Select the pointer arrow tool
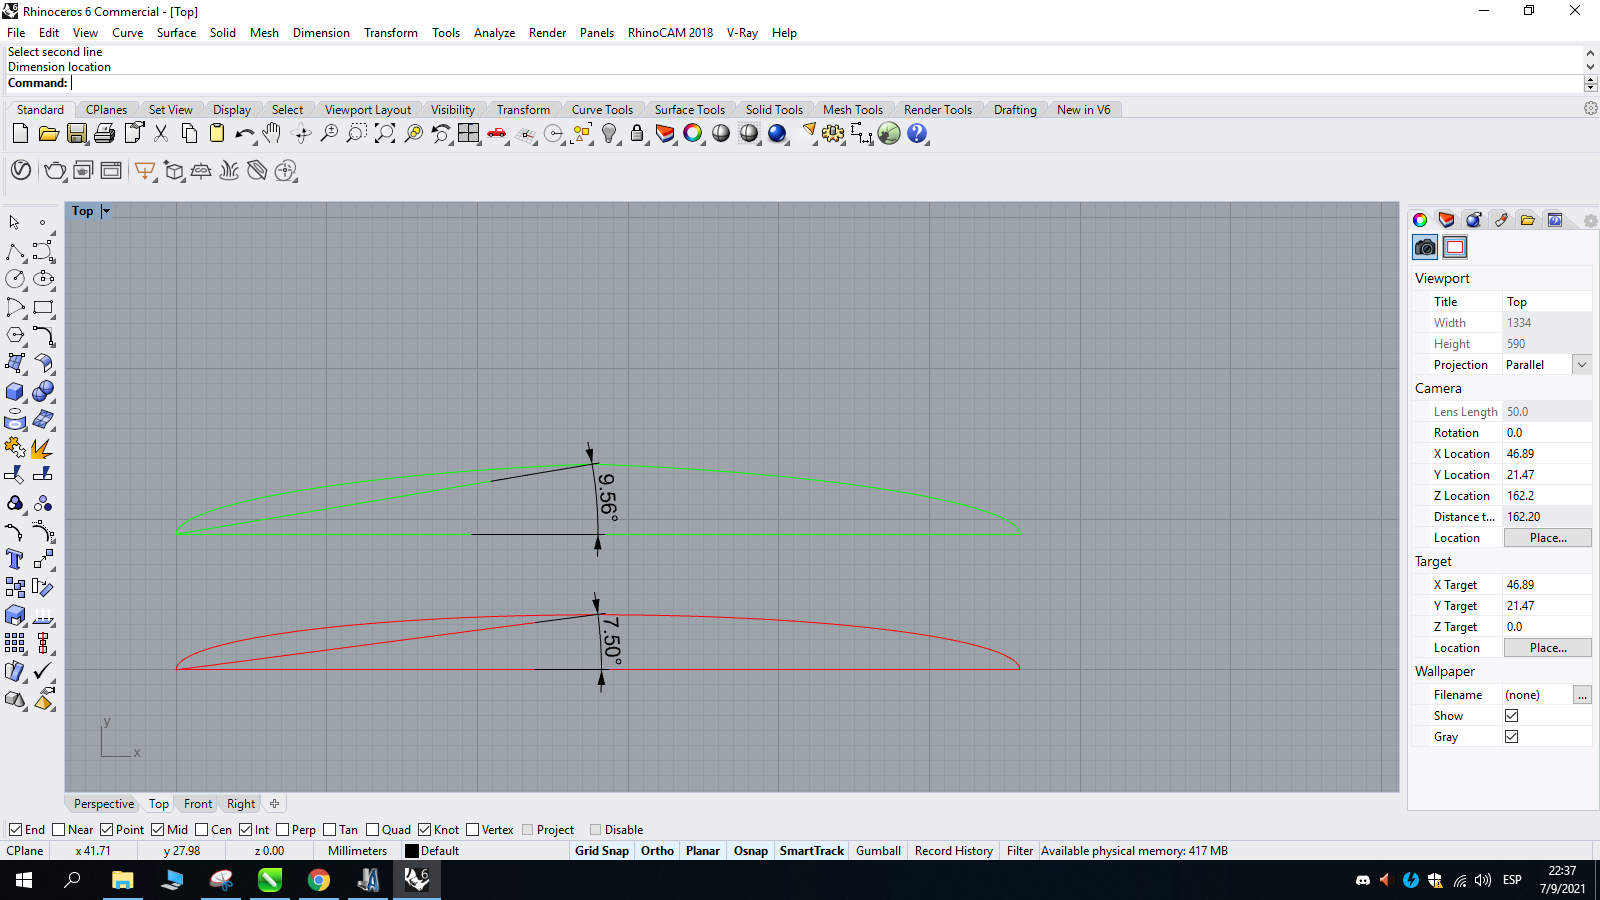 tap(15, 222)
